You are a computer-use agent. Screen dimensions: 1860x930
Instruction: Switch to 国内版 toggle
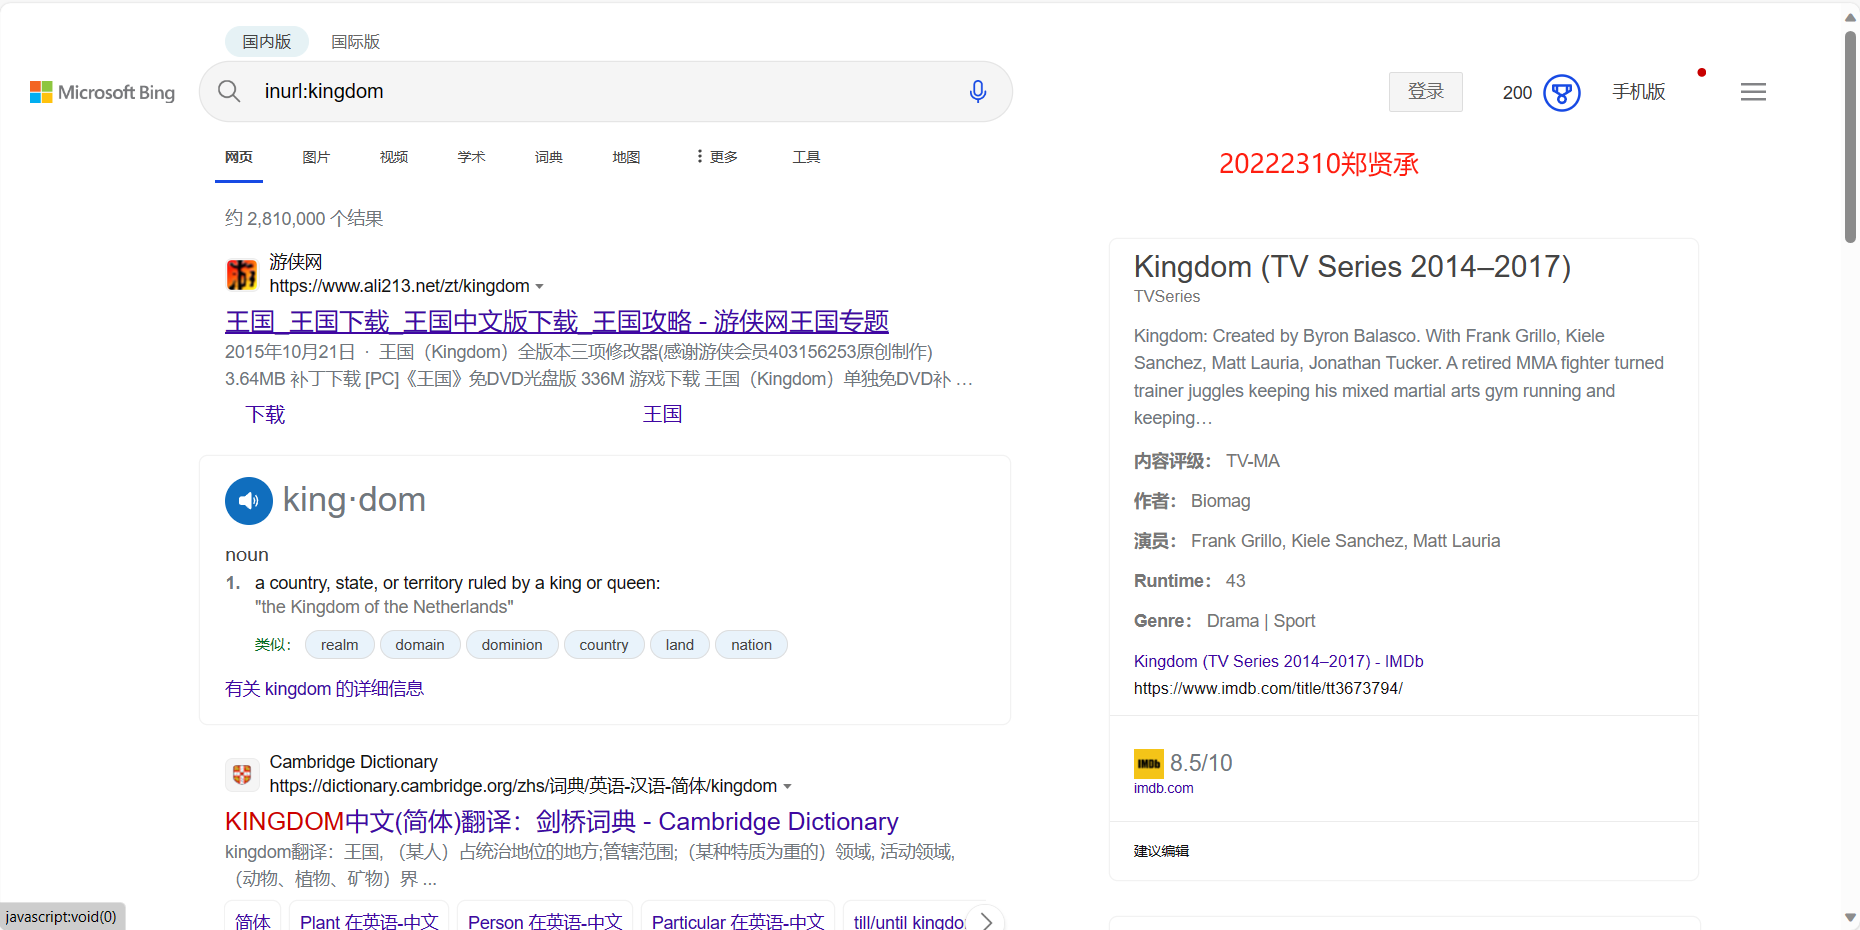coord(267,41)
